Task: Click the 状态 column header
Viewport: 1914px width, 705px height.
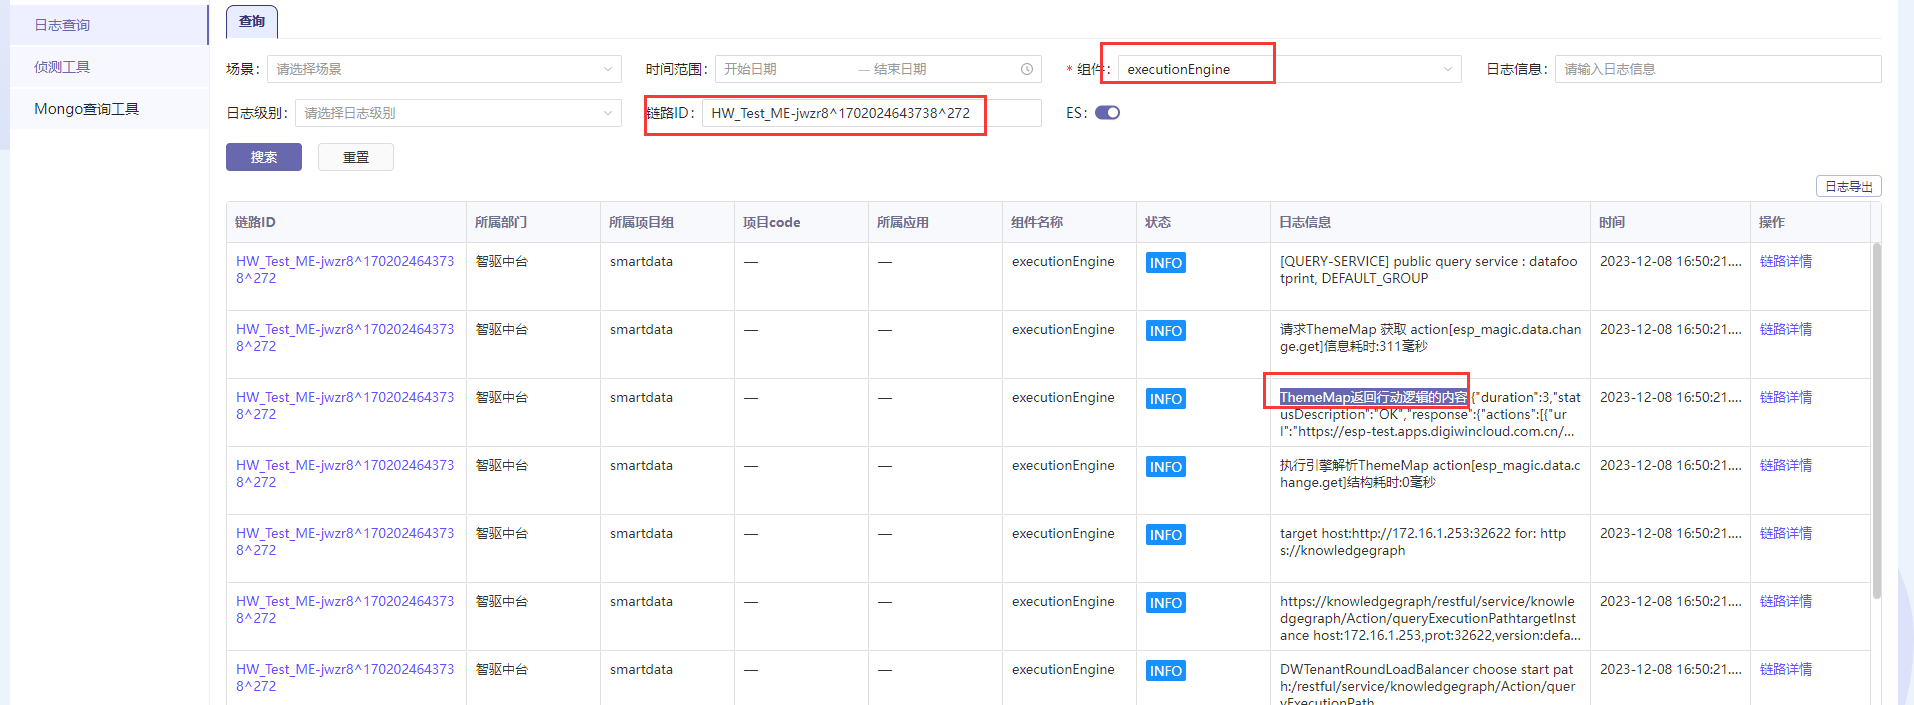Action: [1158, 222]
